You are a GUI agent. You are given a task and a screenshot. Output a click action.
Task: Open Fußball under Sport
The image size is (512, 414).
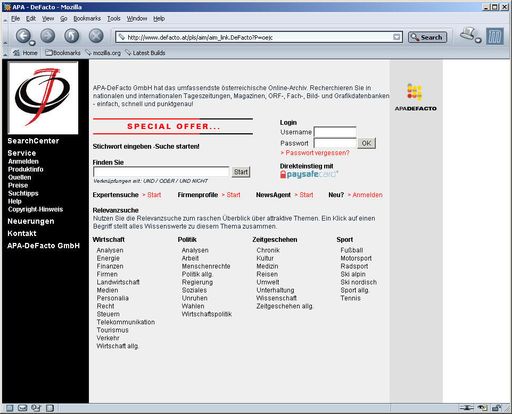pyautogui.click(x=352, y=250)
